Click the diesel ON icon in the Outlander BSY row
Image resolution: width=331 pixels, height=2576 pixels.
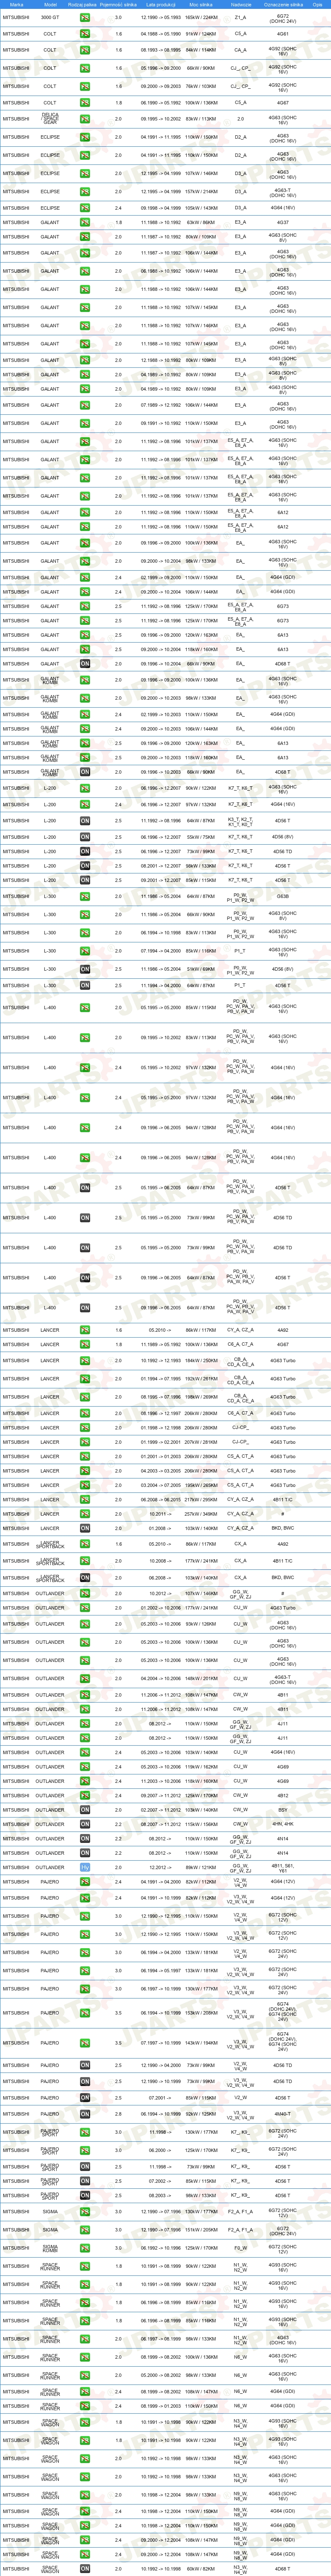(85, 1810)
